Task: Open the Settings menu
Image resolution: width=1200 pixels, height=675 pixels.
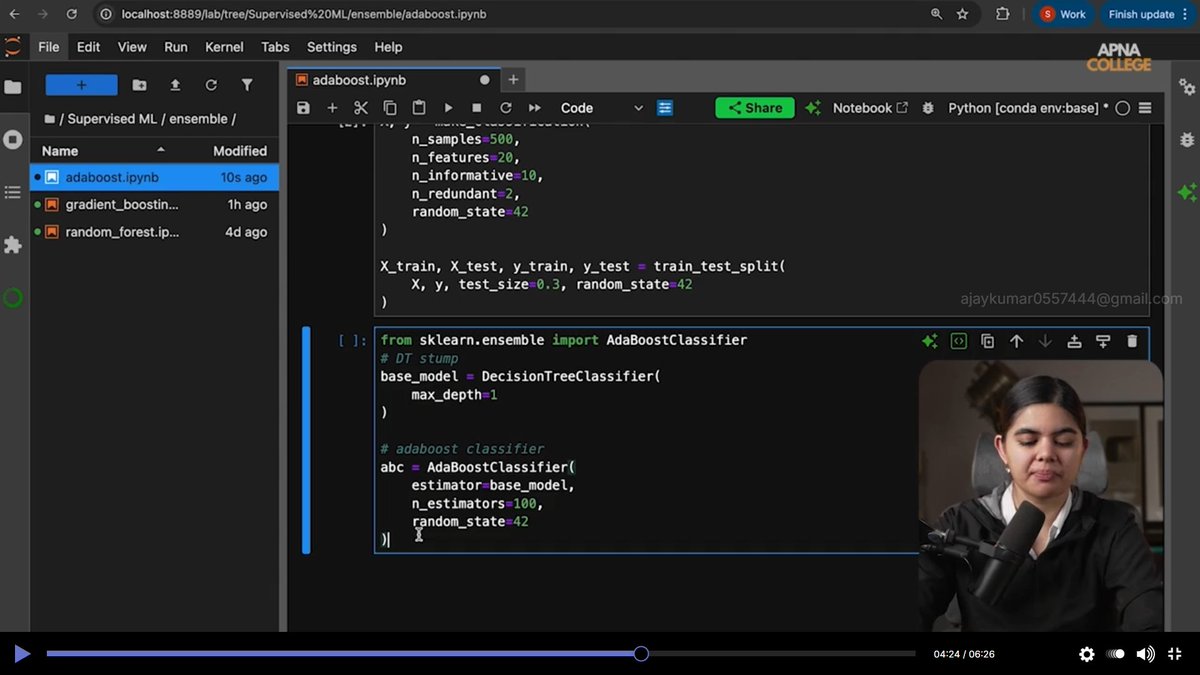Action: click(x=332, y=47)
